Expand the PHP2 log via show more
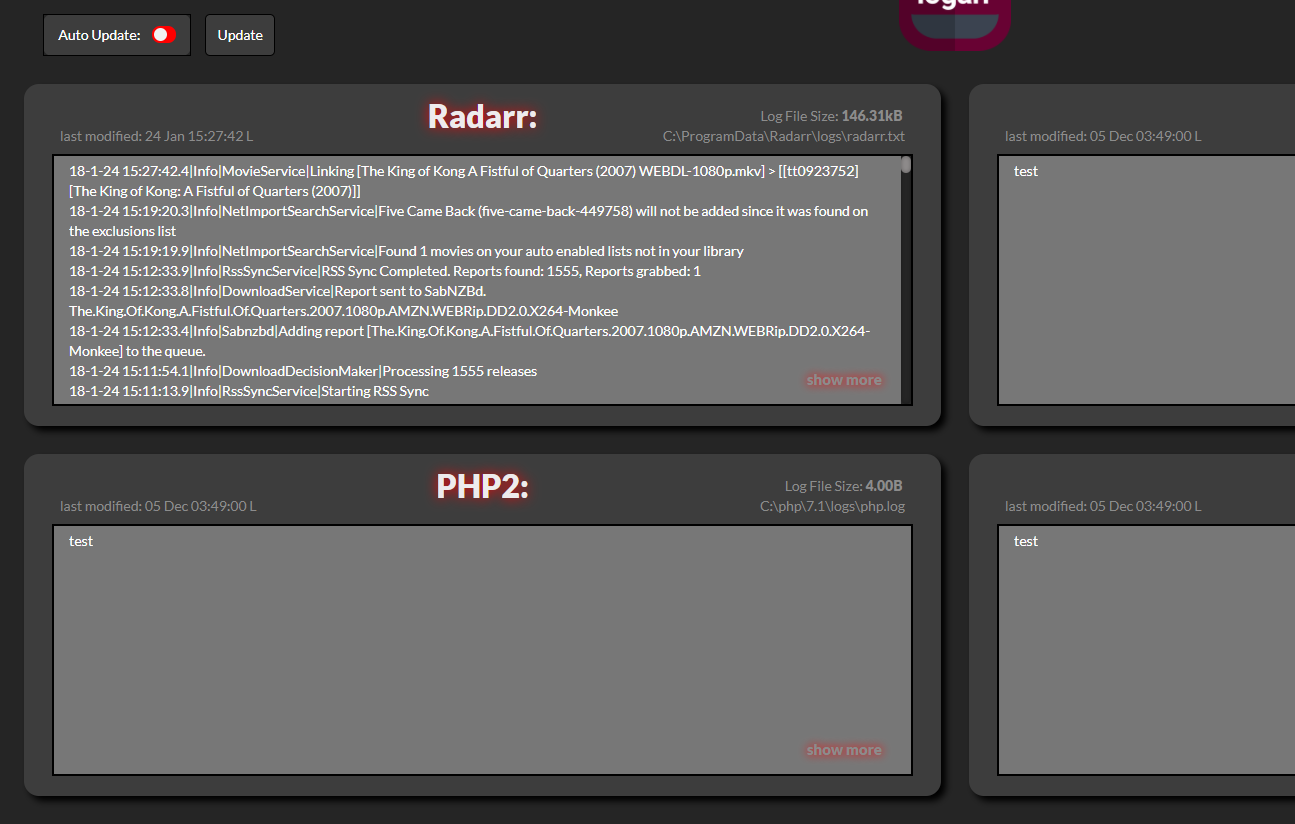Viewport: 1295px width, 824px height. coord(843,750)
